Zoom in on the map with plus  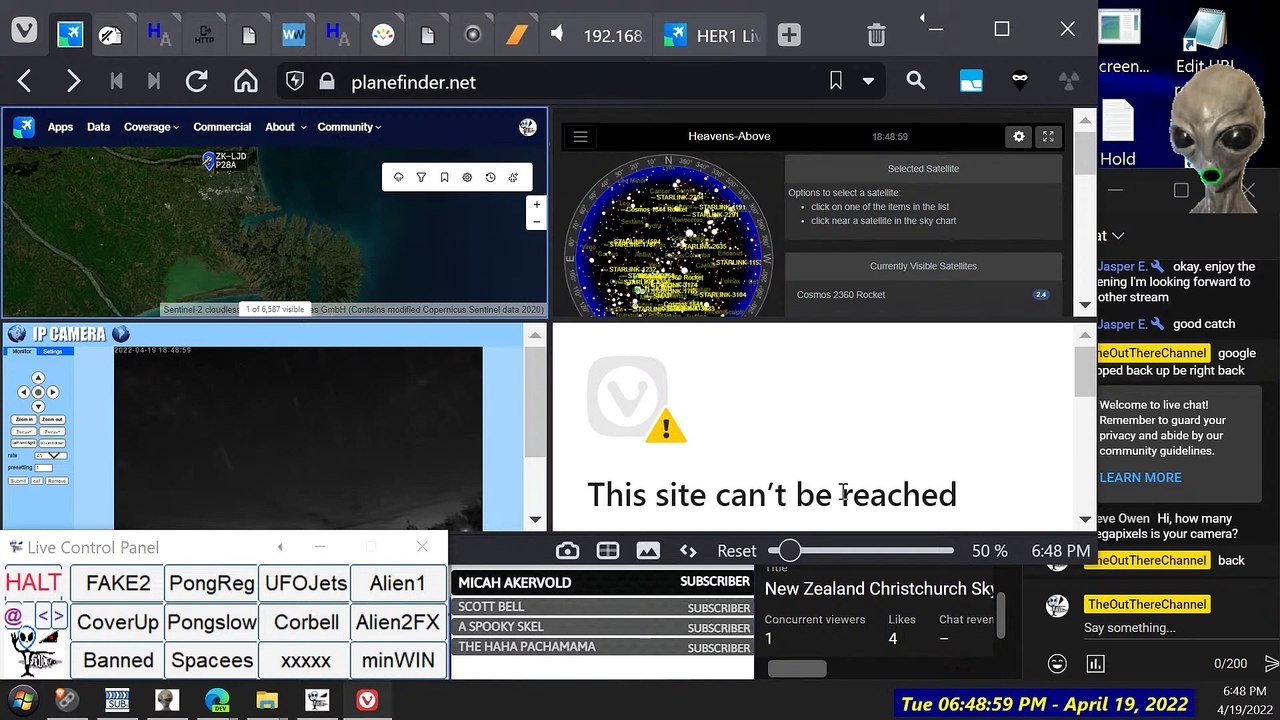tap(537, 205)
